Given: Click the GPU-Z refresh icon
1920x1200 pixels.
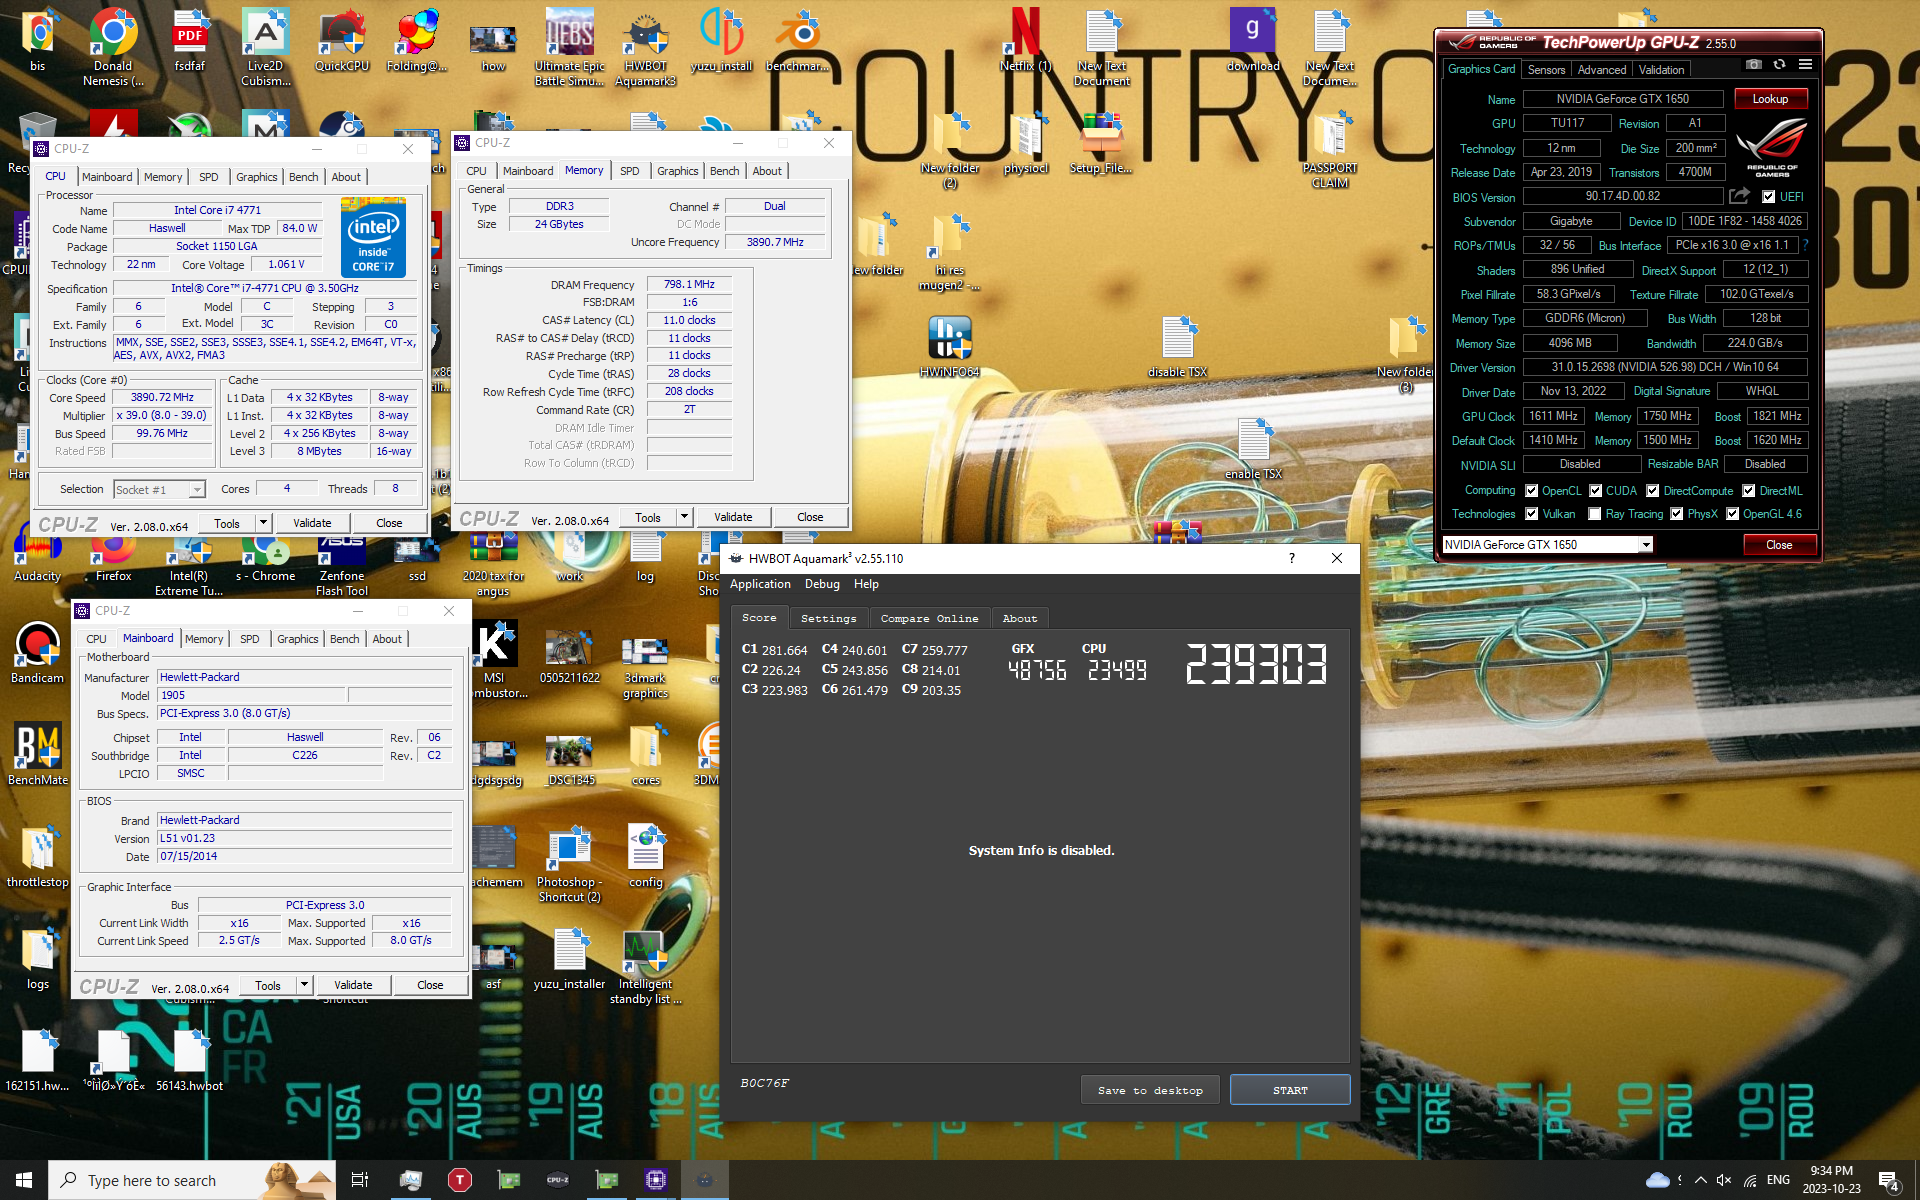Looking at the screenshot, I should 1779,65.
